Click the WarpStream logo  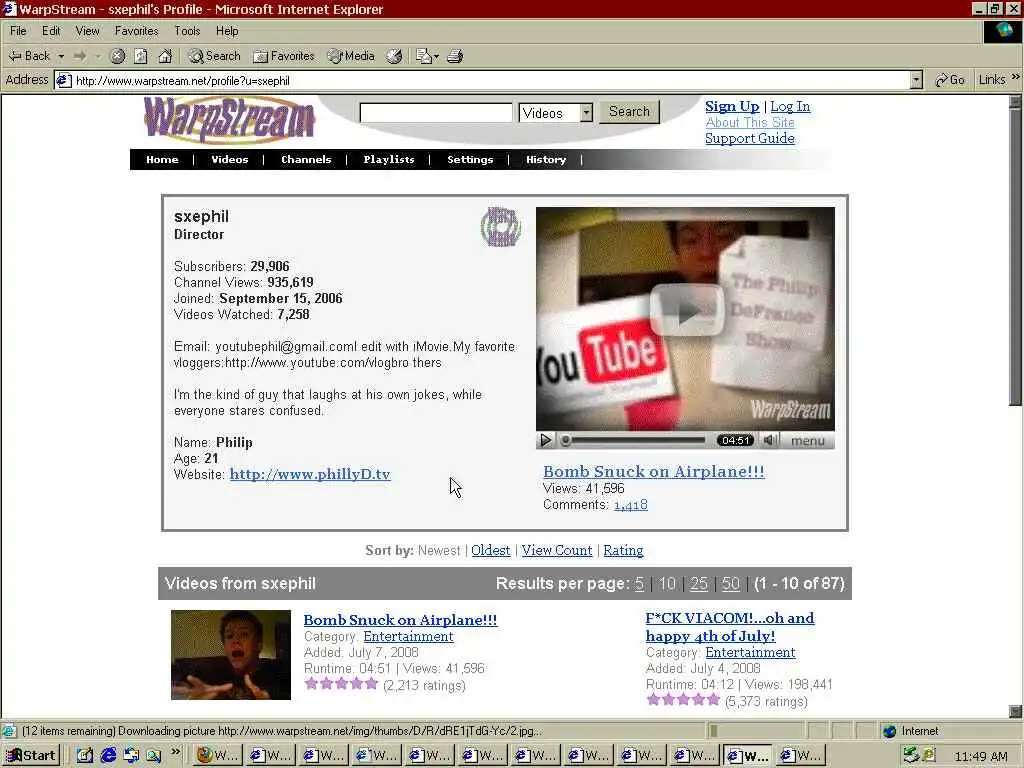pos(229,120)
